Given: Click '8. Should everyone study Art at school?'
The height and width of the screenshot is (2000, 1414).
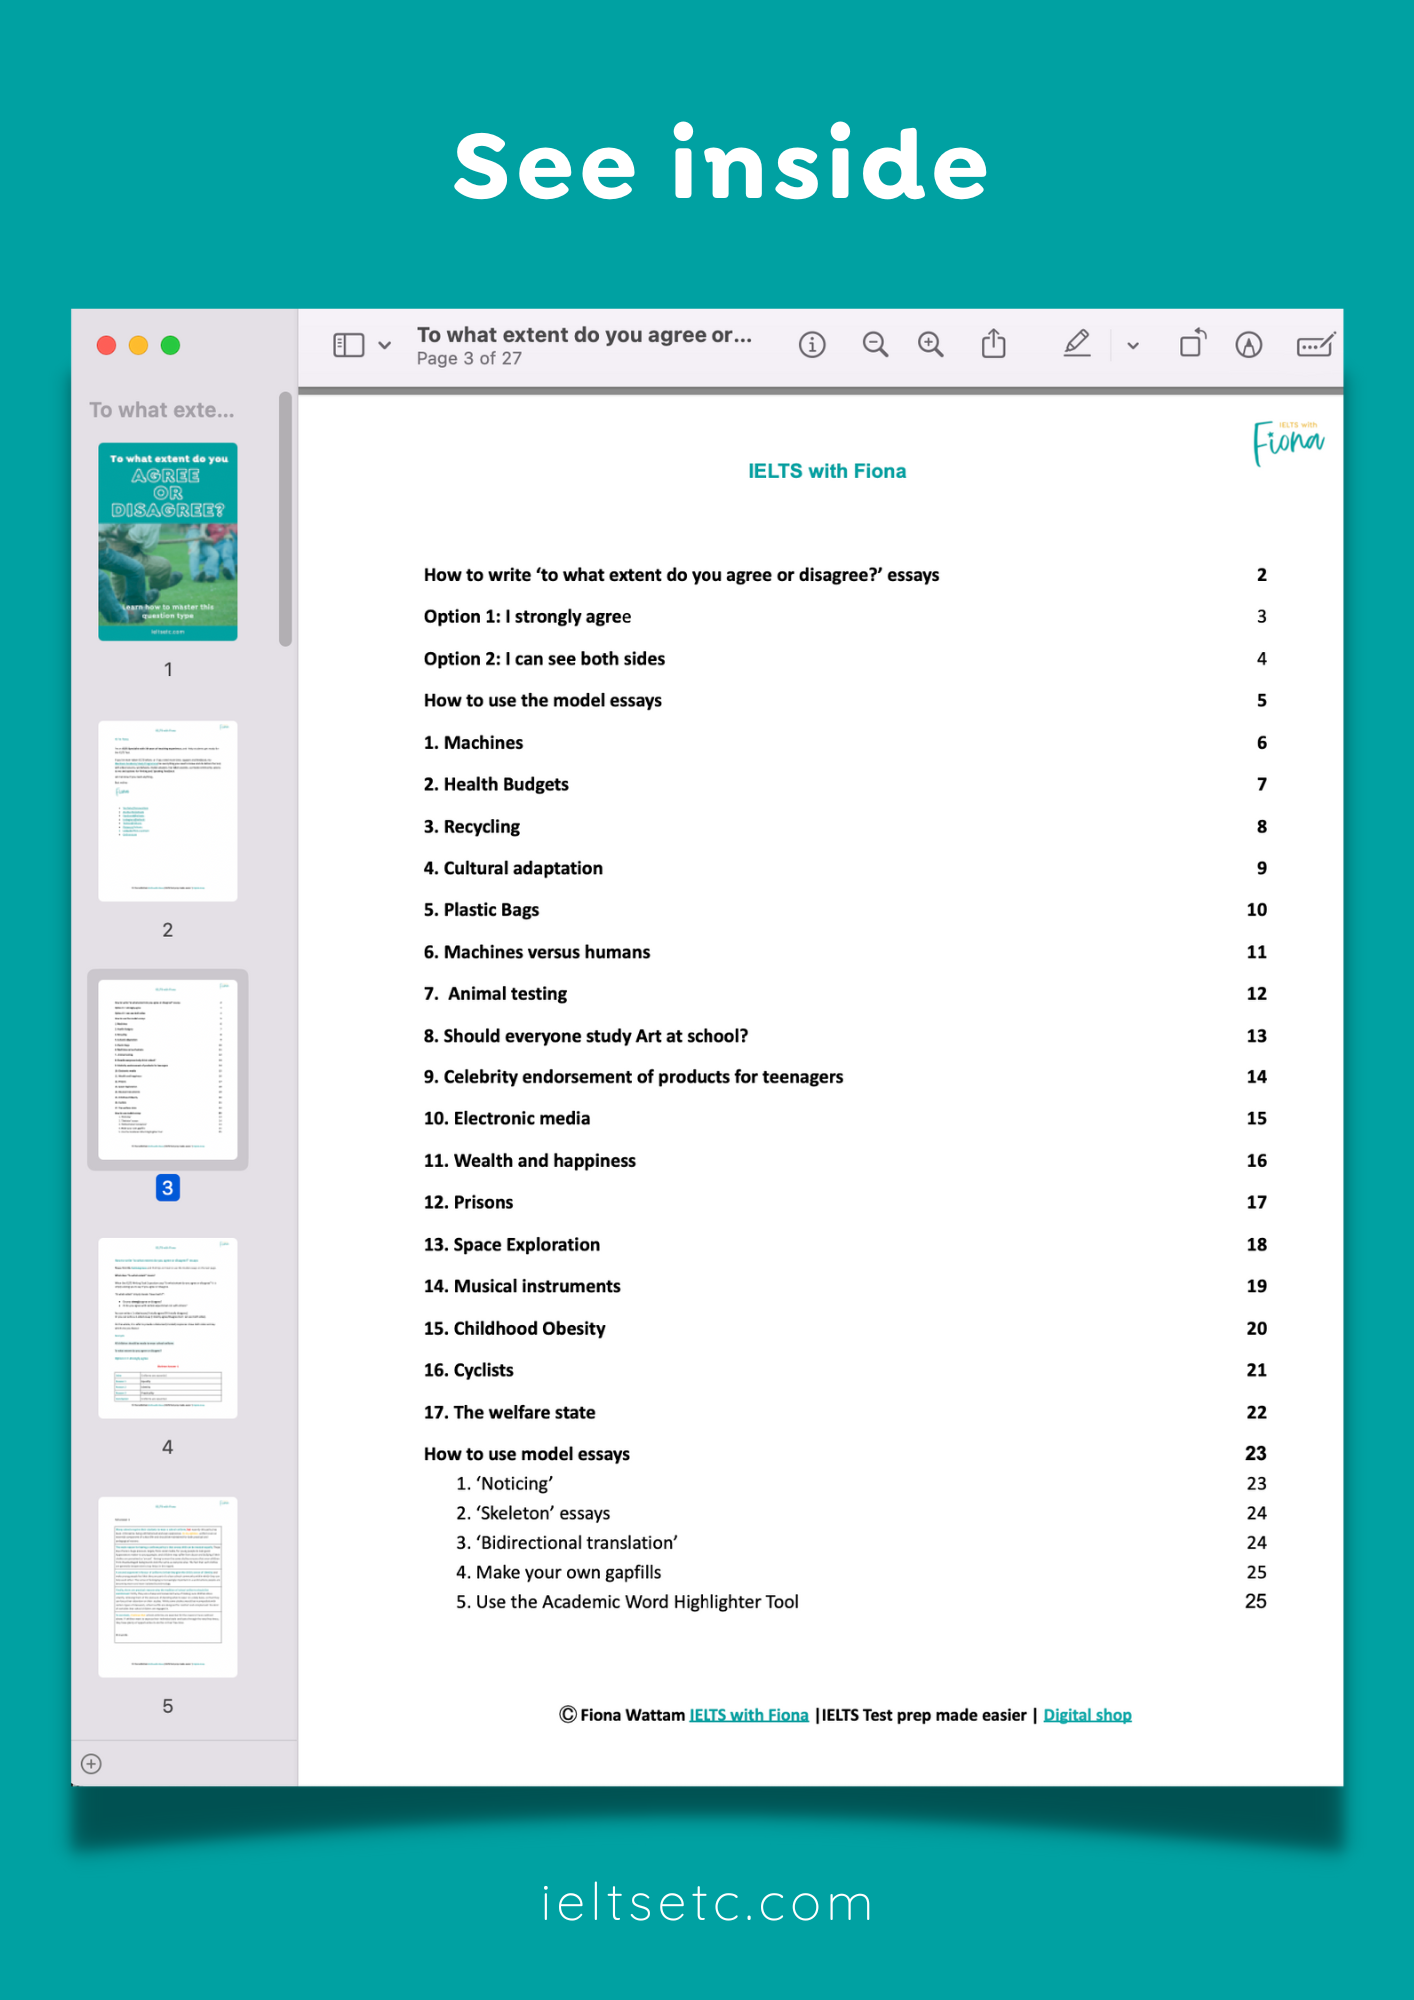Looking at the screenshot, I should coord(586,1036).
